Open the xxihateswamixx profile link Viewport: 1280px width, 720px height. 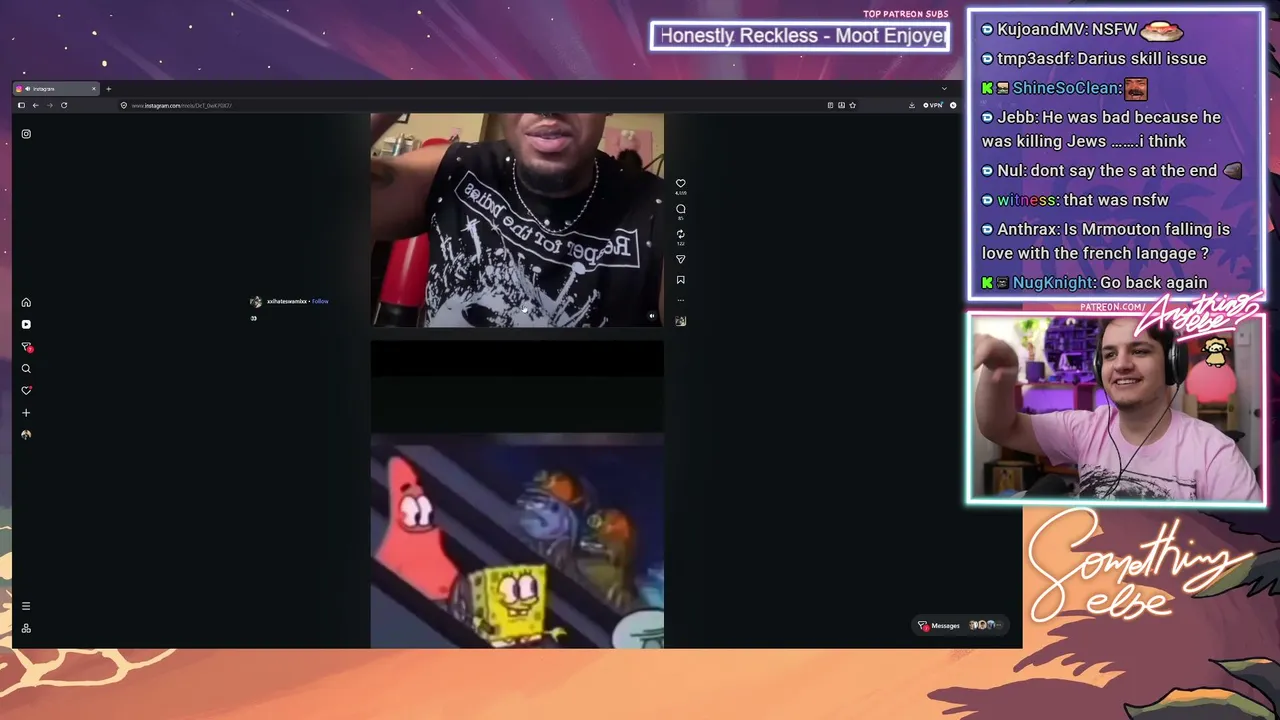tap(287, 301)
